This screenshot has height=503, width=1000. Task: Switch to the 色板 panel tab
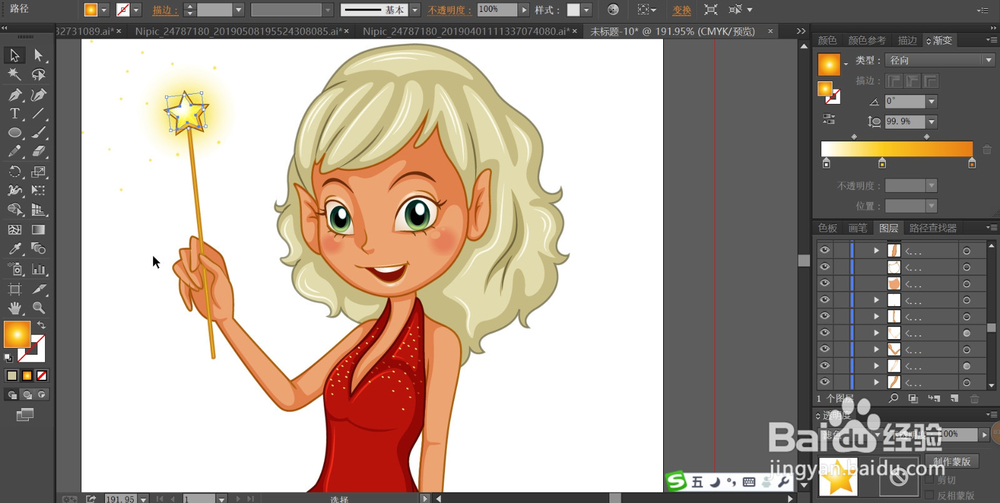click(828, 228)
